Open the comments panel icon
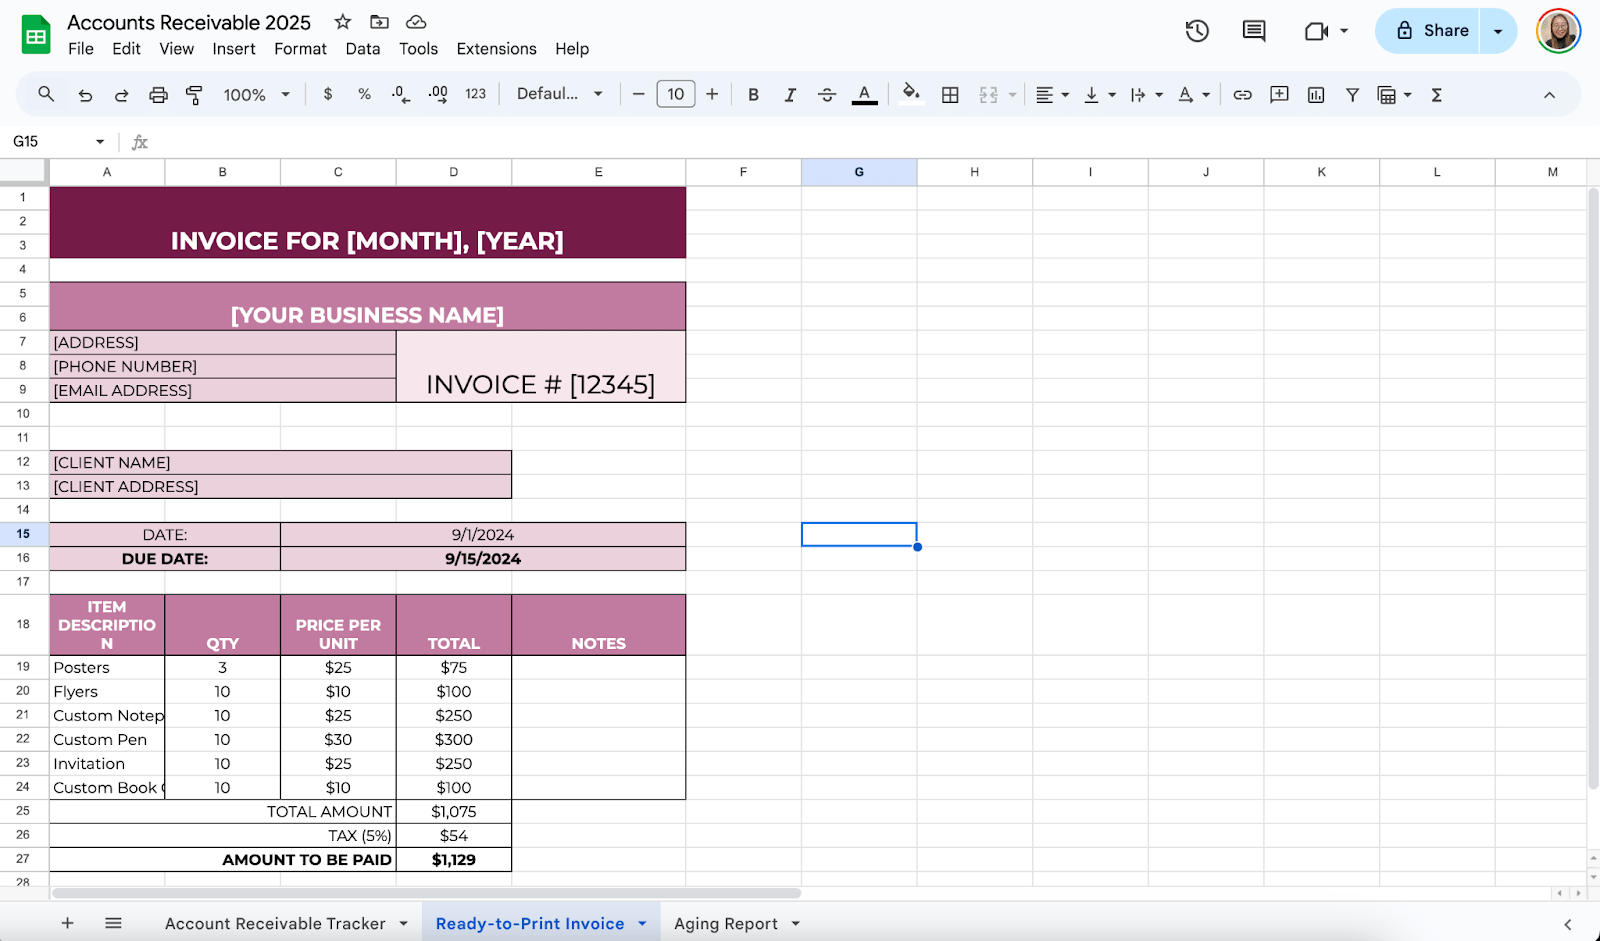 click(1253, 31)
